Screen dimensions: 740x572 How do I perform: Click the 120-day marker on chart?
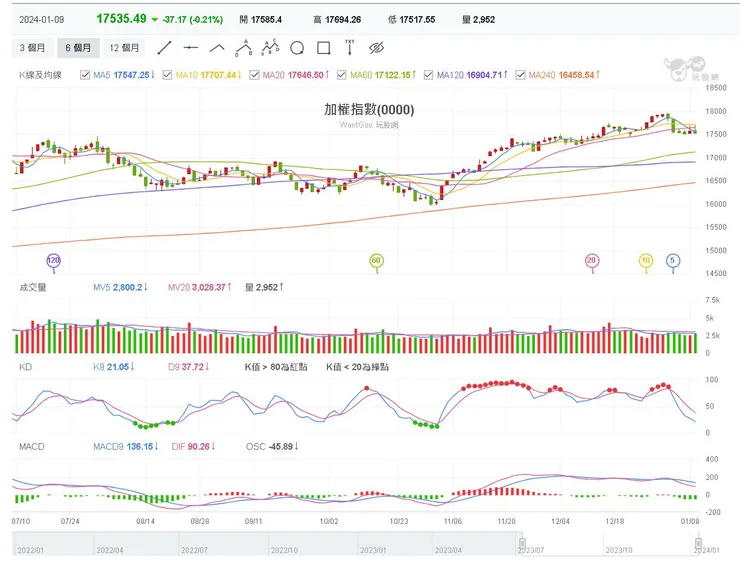pyautogui.click(x=53, y=261)
